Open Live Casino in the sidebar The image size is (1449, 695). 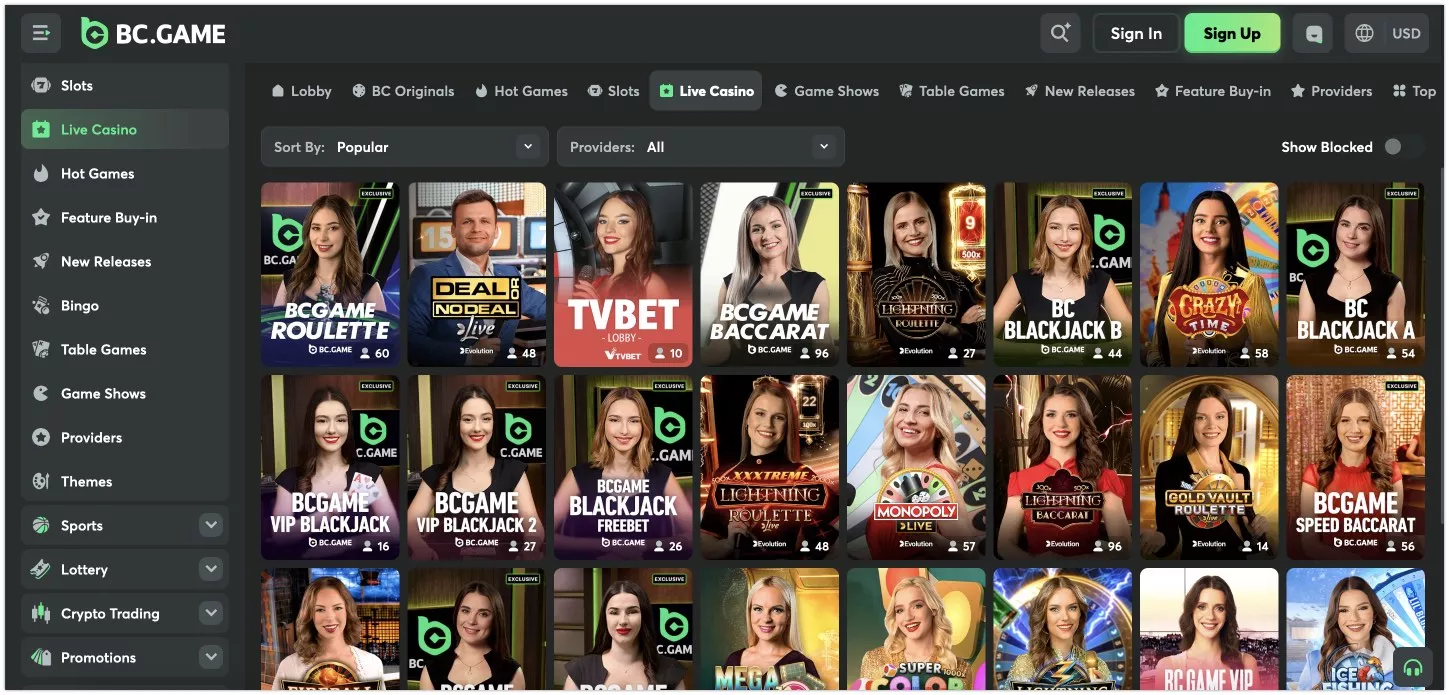pyautogui.click(x=125, y=129)
